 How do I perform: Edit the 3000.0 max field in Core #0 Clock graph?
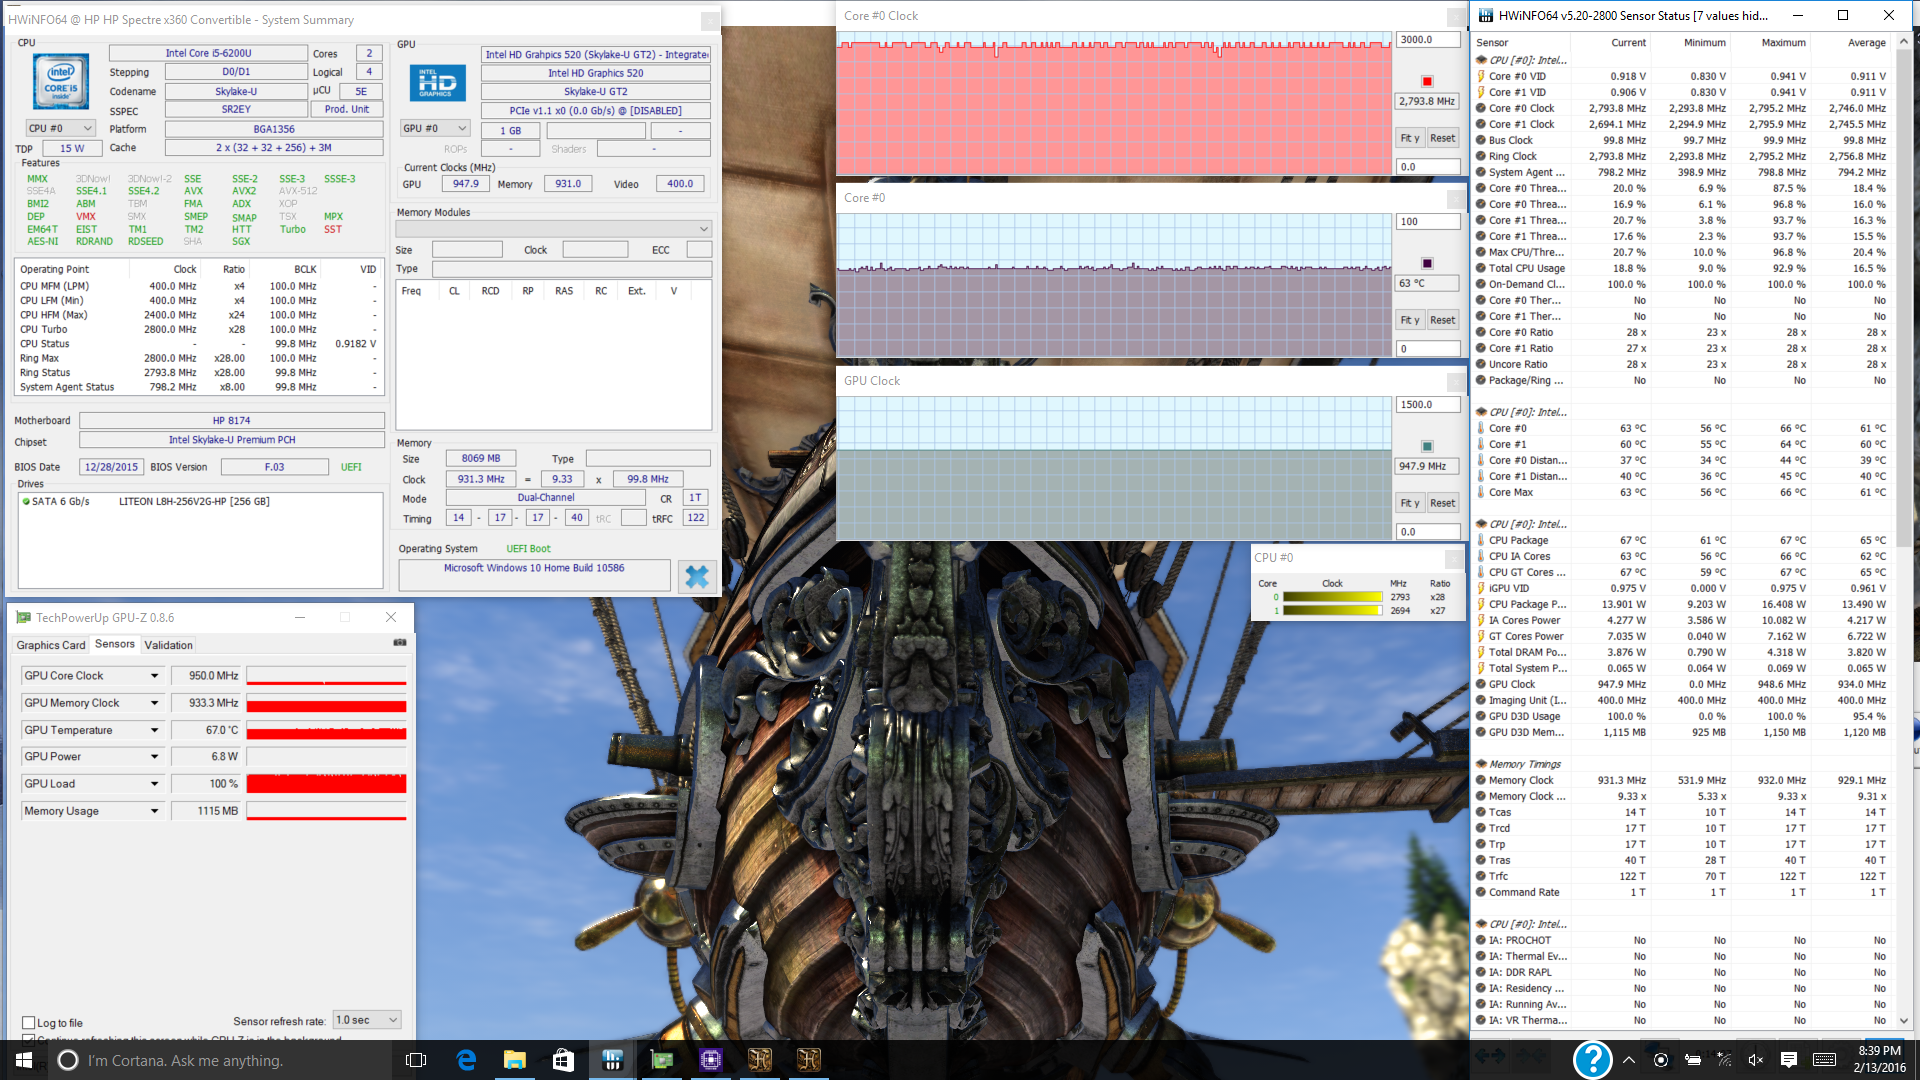coord(1428,40)
